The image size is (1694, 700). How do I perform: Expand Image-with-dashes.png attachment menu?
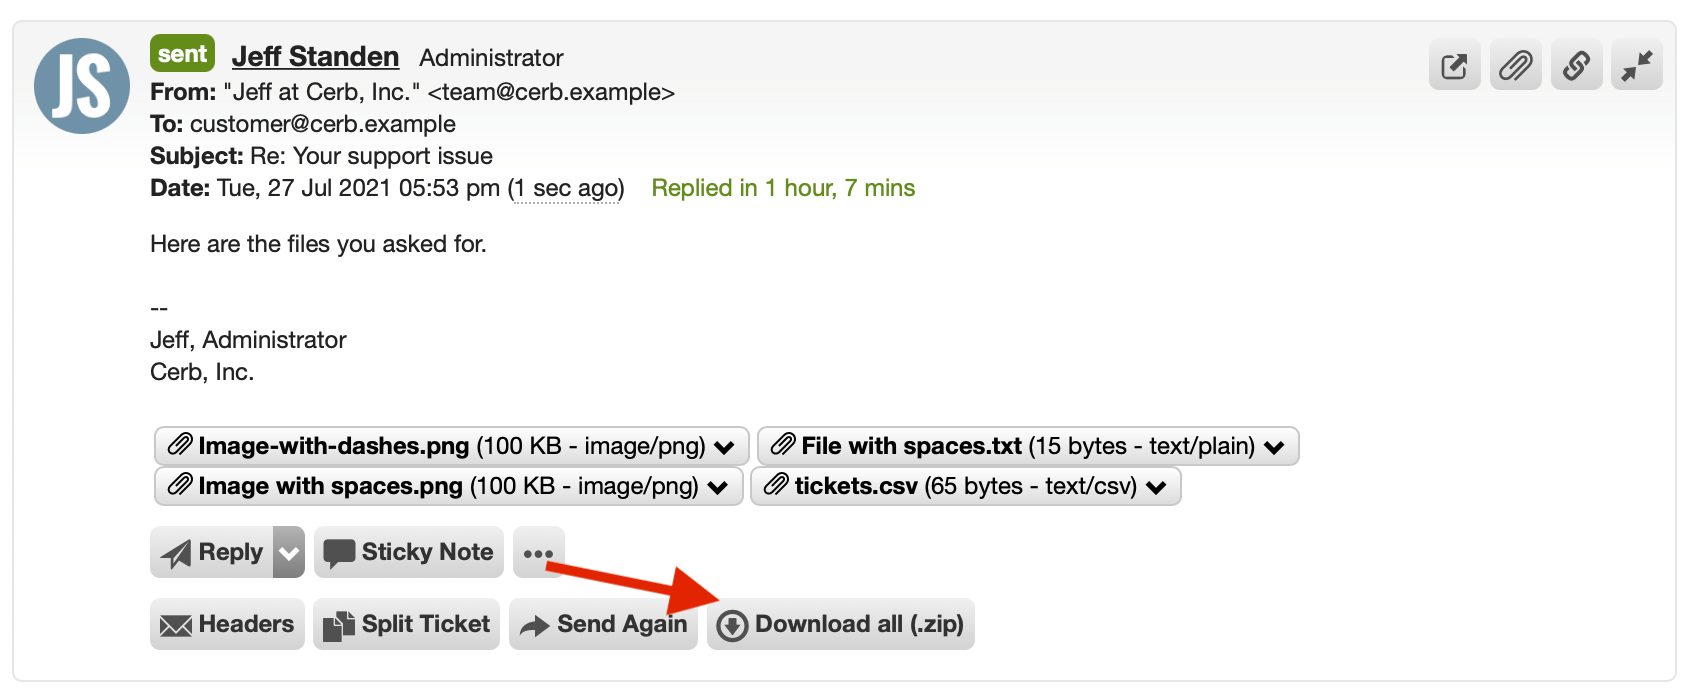(x=725, y=446)
